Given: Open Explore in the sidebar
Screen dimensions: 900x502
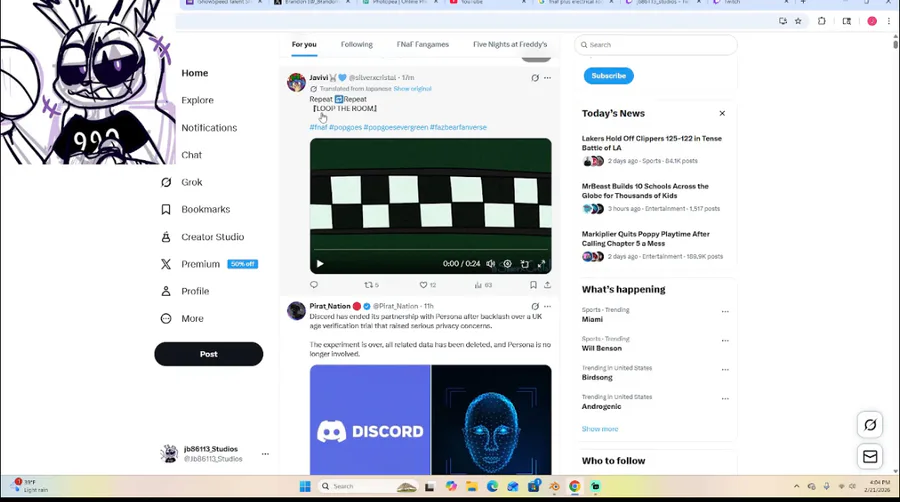Looking at the screenshot, I should click(197, 100).
